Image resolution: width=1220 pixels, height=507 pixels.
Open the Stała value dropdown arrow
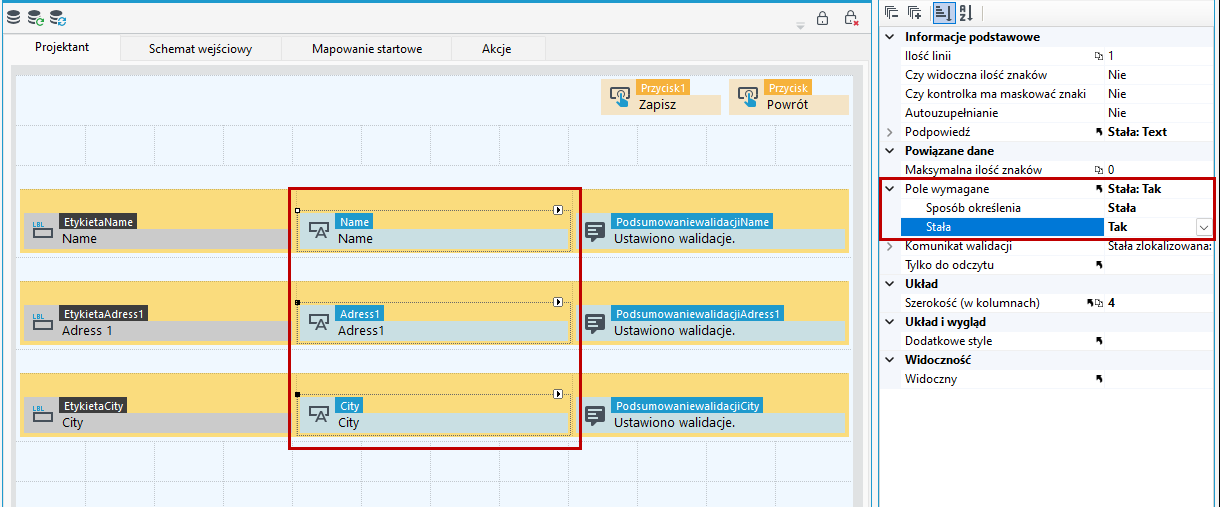coord(1204,227)
